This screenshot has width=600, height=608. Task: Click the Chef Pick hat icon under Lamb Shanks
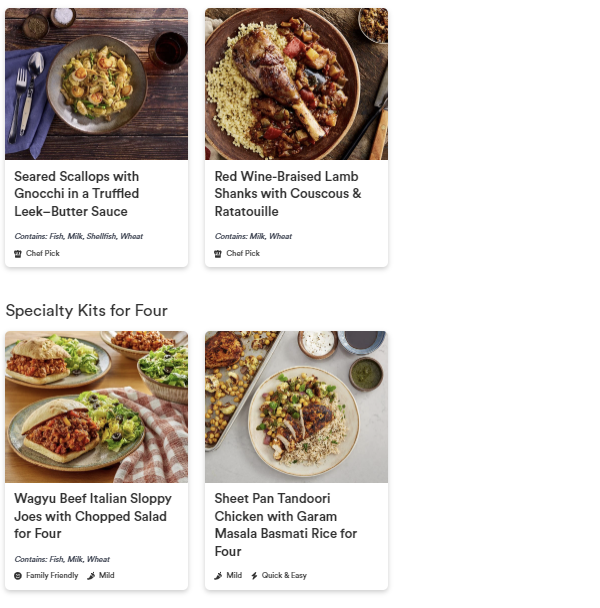click(218, 254)
